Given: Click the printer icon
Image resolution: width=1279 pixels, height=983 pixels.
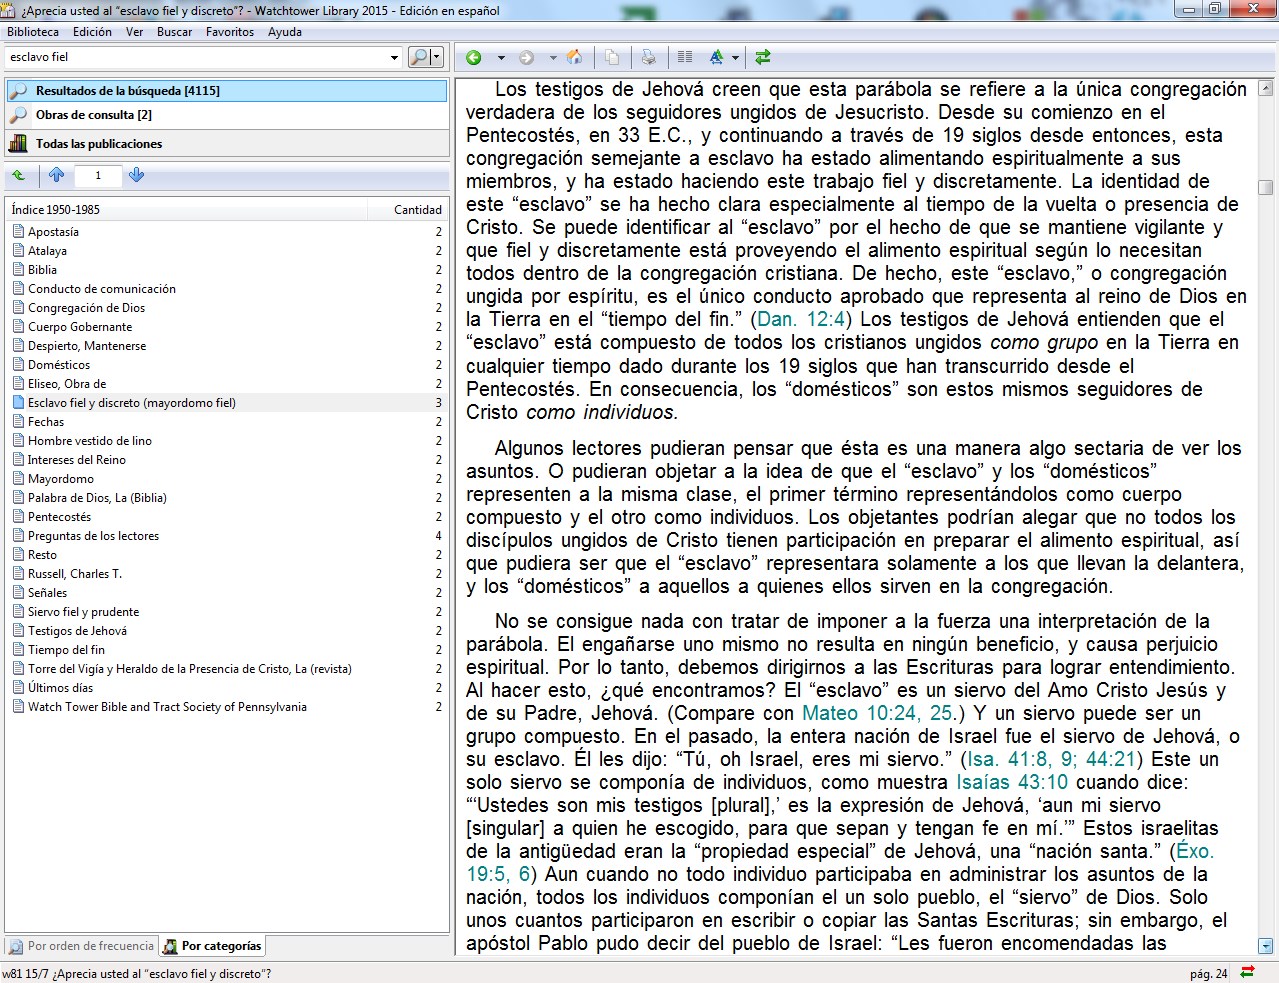Looking at the screenshot, I should [x=648, y=58].
